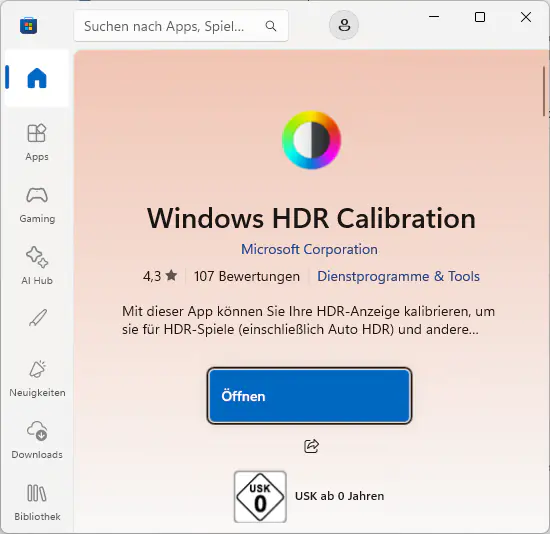Click the USK ab 0 Jahren label
550x534 pixels.
point(340,496)
